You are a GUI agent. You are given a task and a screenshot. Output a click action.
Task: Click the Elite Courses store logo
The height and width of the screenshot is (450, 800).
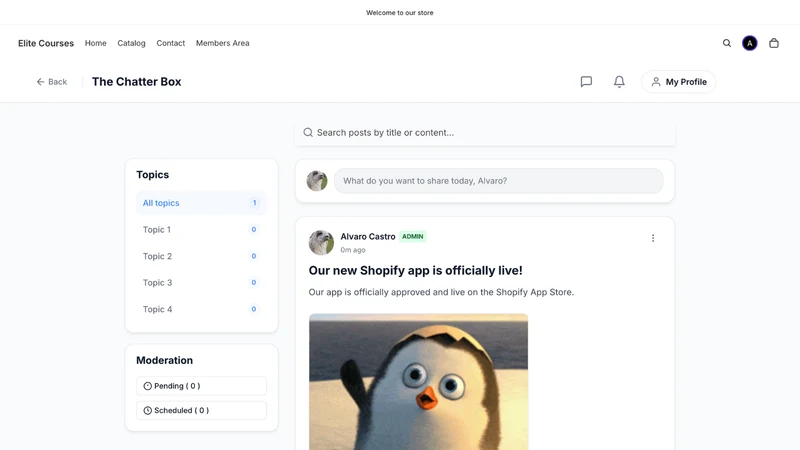(x=46, y=43)
